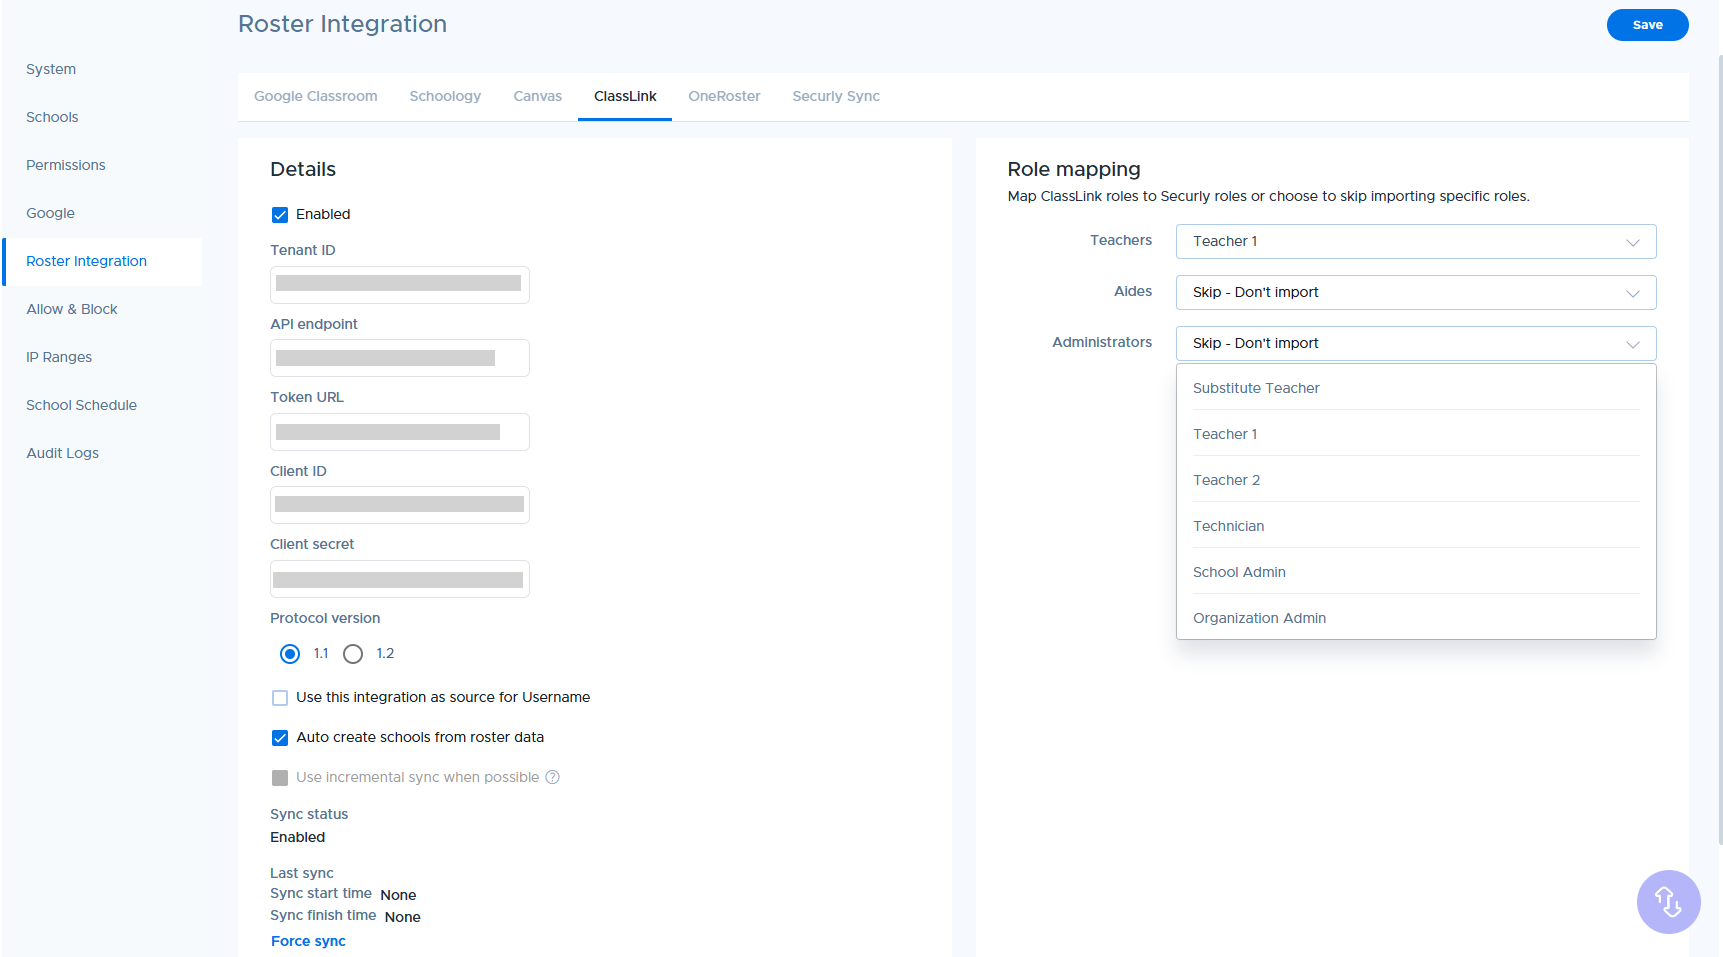Screen dimensions: 1723x957
Task: Choose Technician from the list
Action: click(1416, 526)
